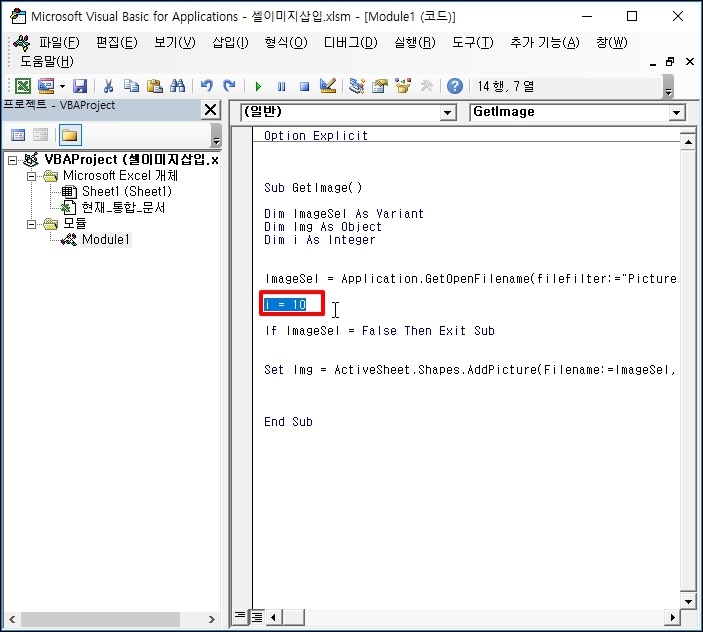This screenshot has height=632, width=703.
Task: Open the 창(W) menu
Action: 612,43
